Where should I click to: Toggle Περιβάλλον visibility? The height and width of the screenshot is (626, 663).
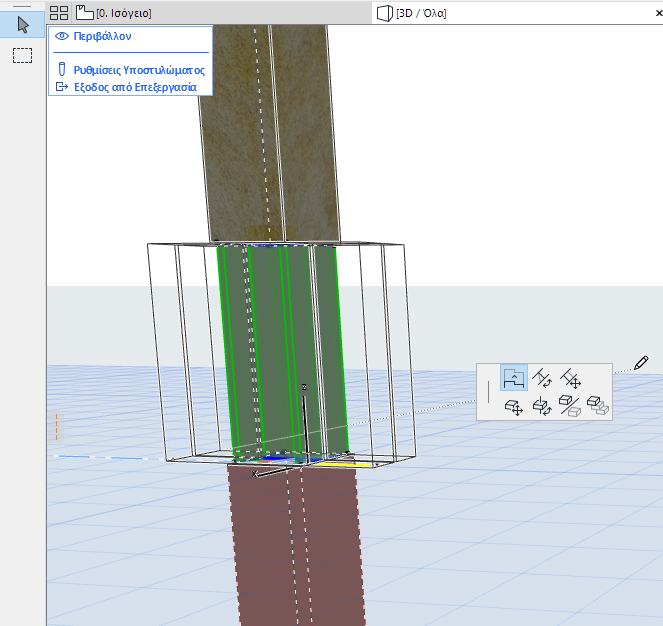[102, 36]
